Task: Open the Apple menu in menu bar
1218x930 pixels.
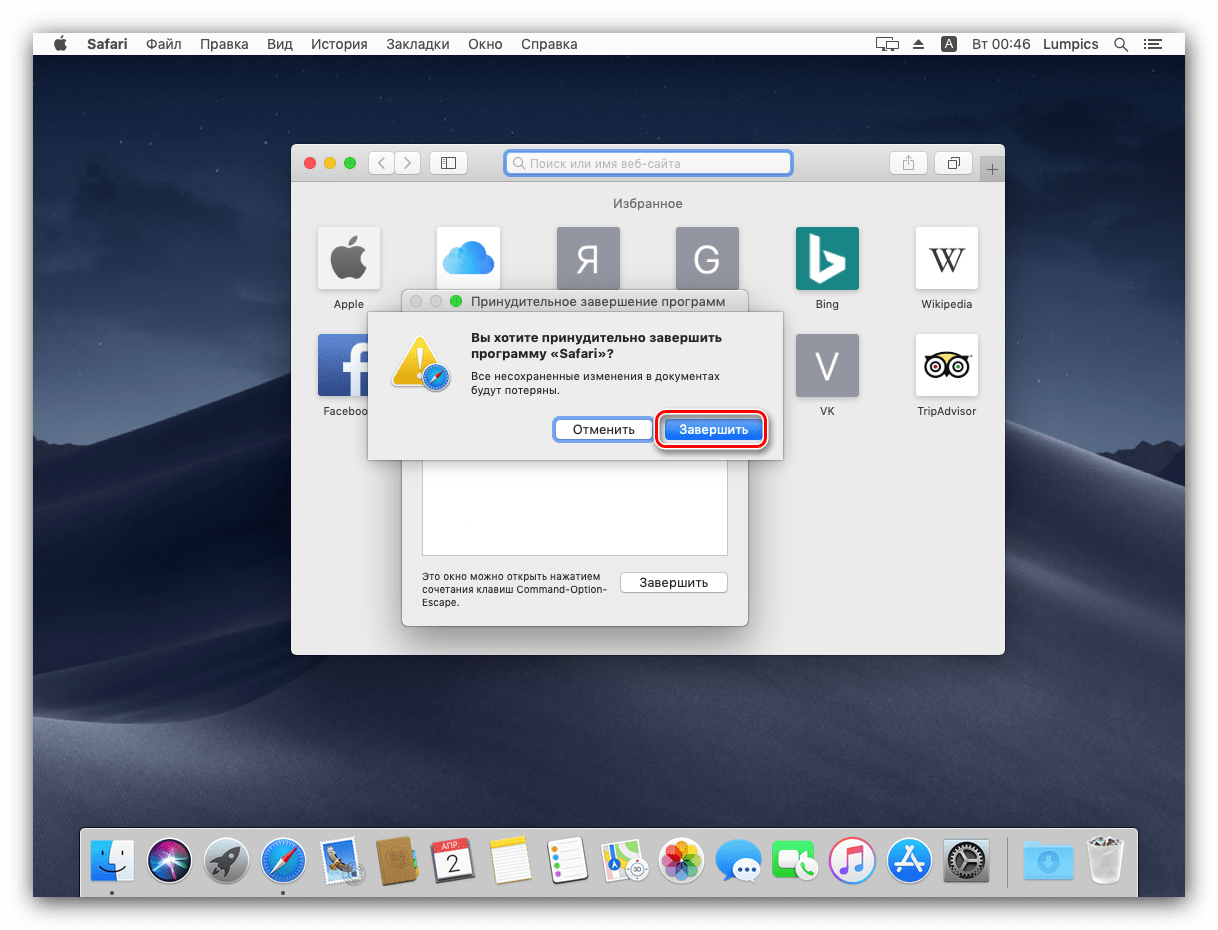Action: (60, 44)
